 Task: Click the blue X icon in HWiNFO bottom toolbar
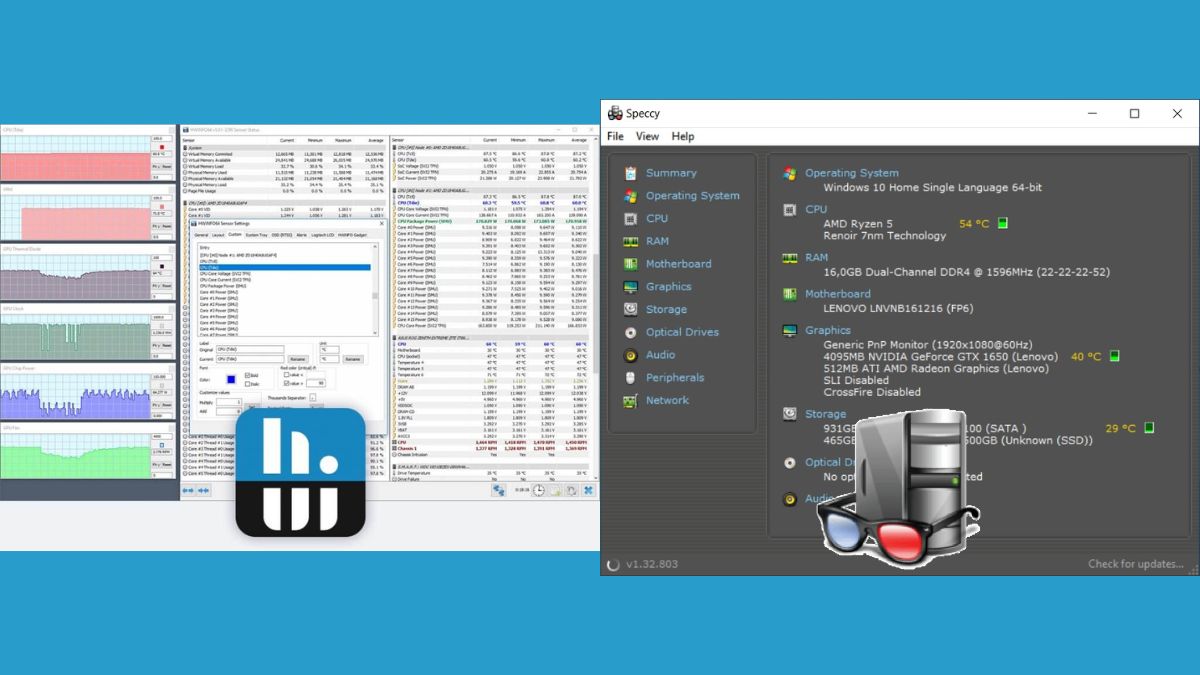point(589,490)
